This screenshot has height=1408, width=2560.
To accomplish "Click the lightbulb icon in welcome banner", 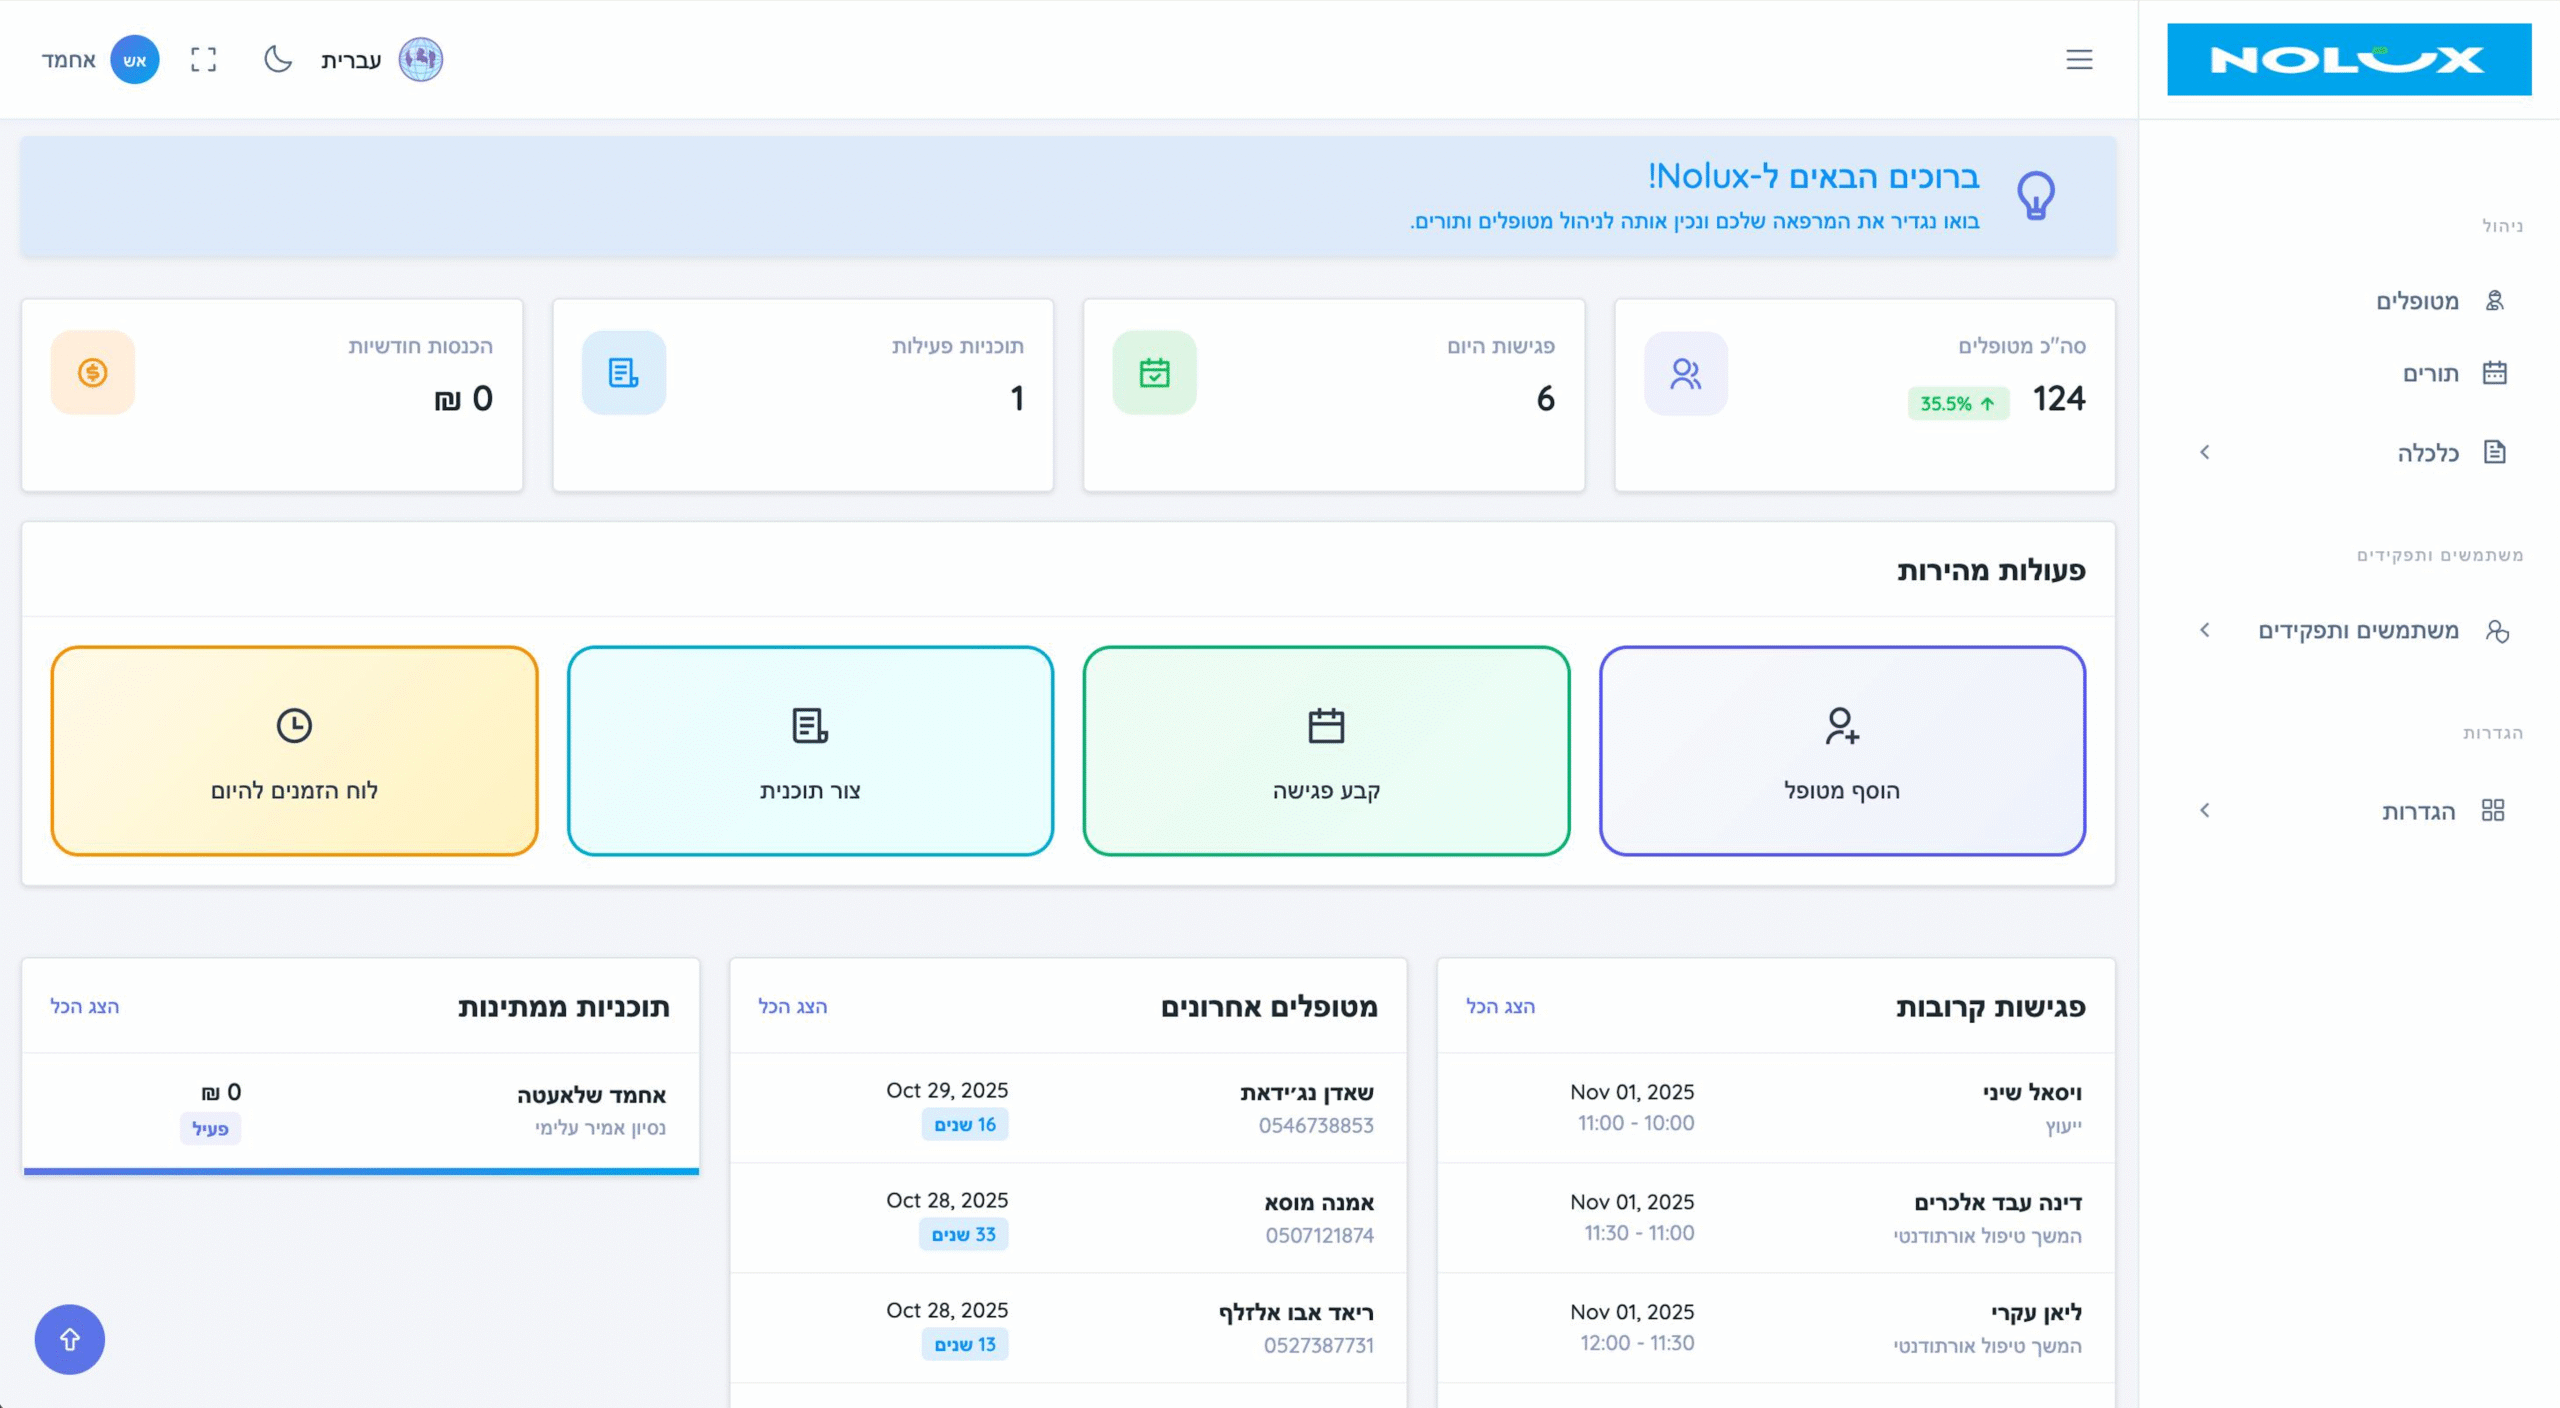I will 2035,195.
